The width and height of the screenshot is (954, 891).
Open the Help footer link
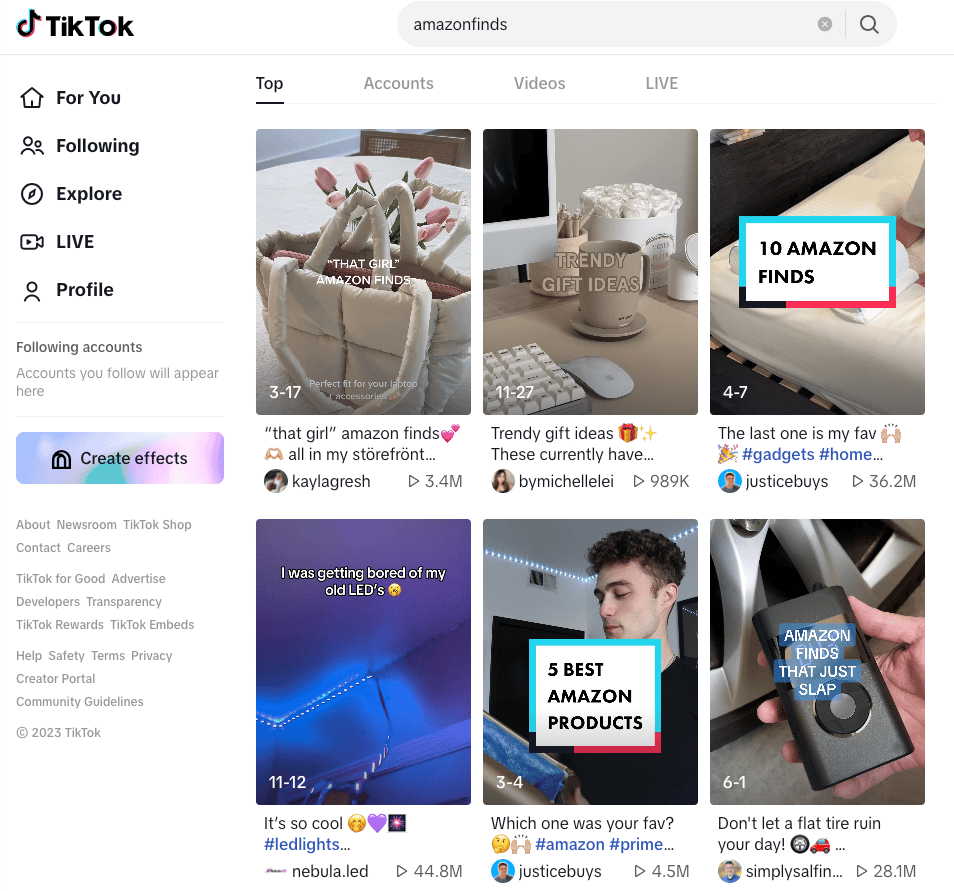pyautogui.click(x=29, y=656)
